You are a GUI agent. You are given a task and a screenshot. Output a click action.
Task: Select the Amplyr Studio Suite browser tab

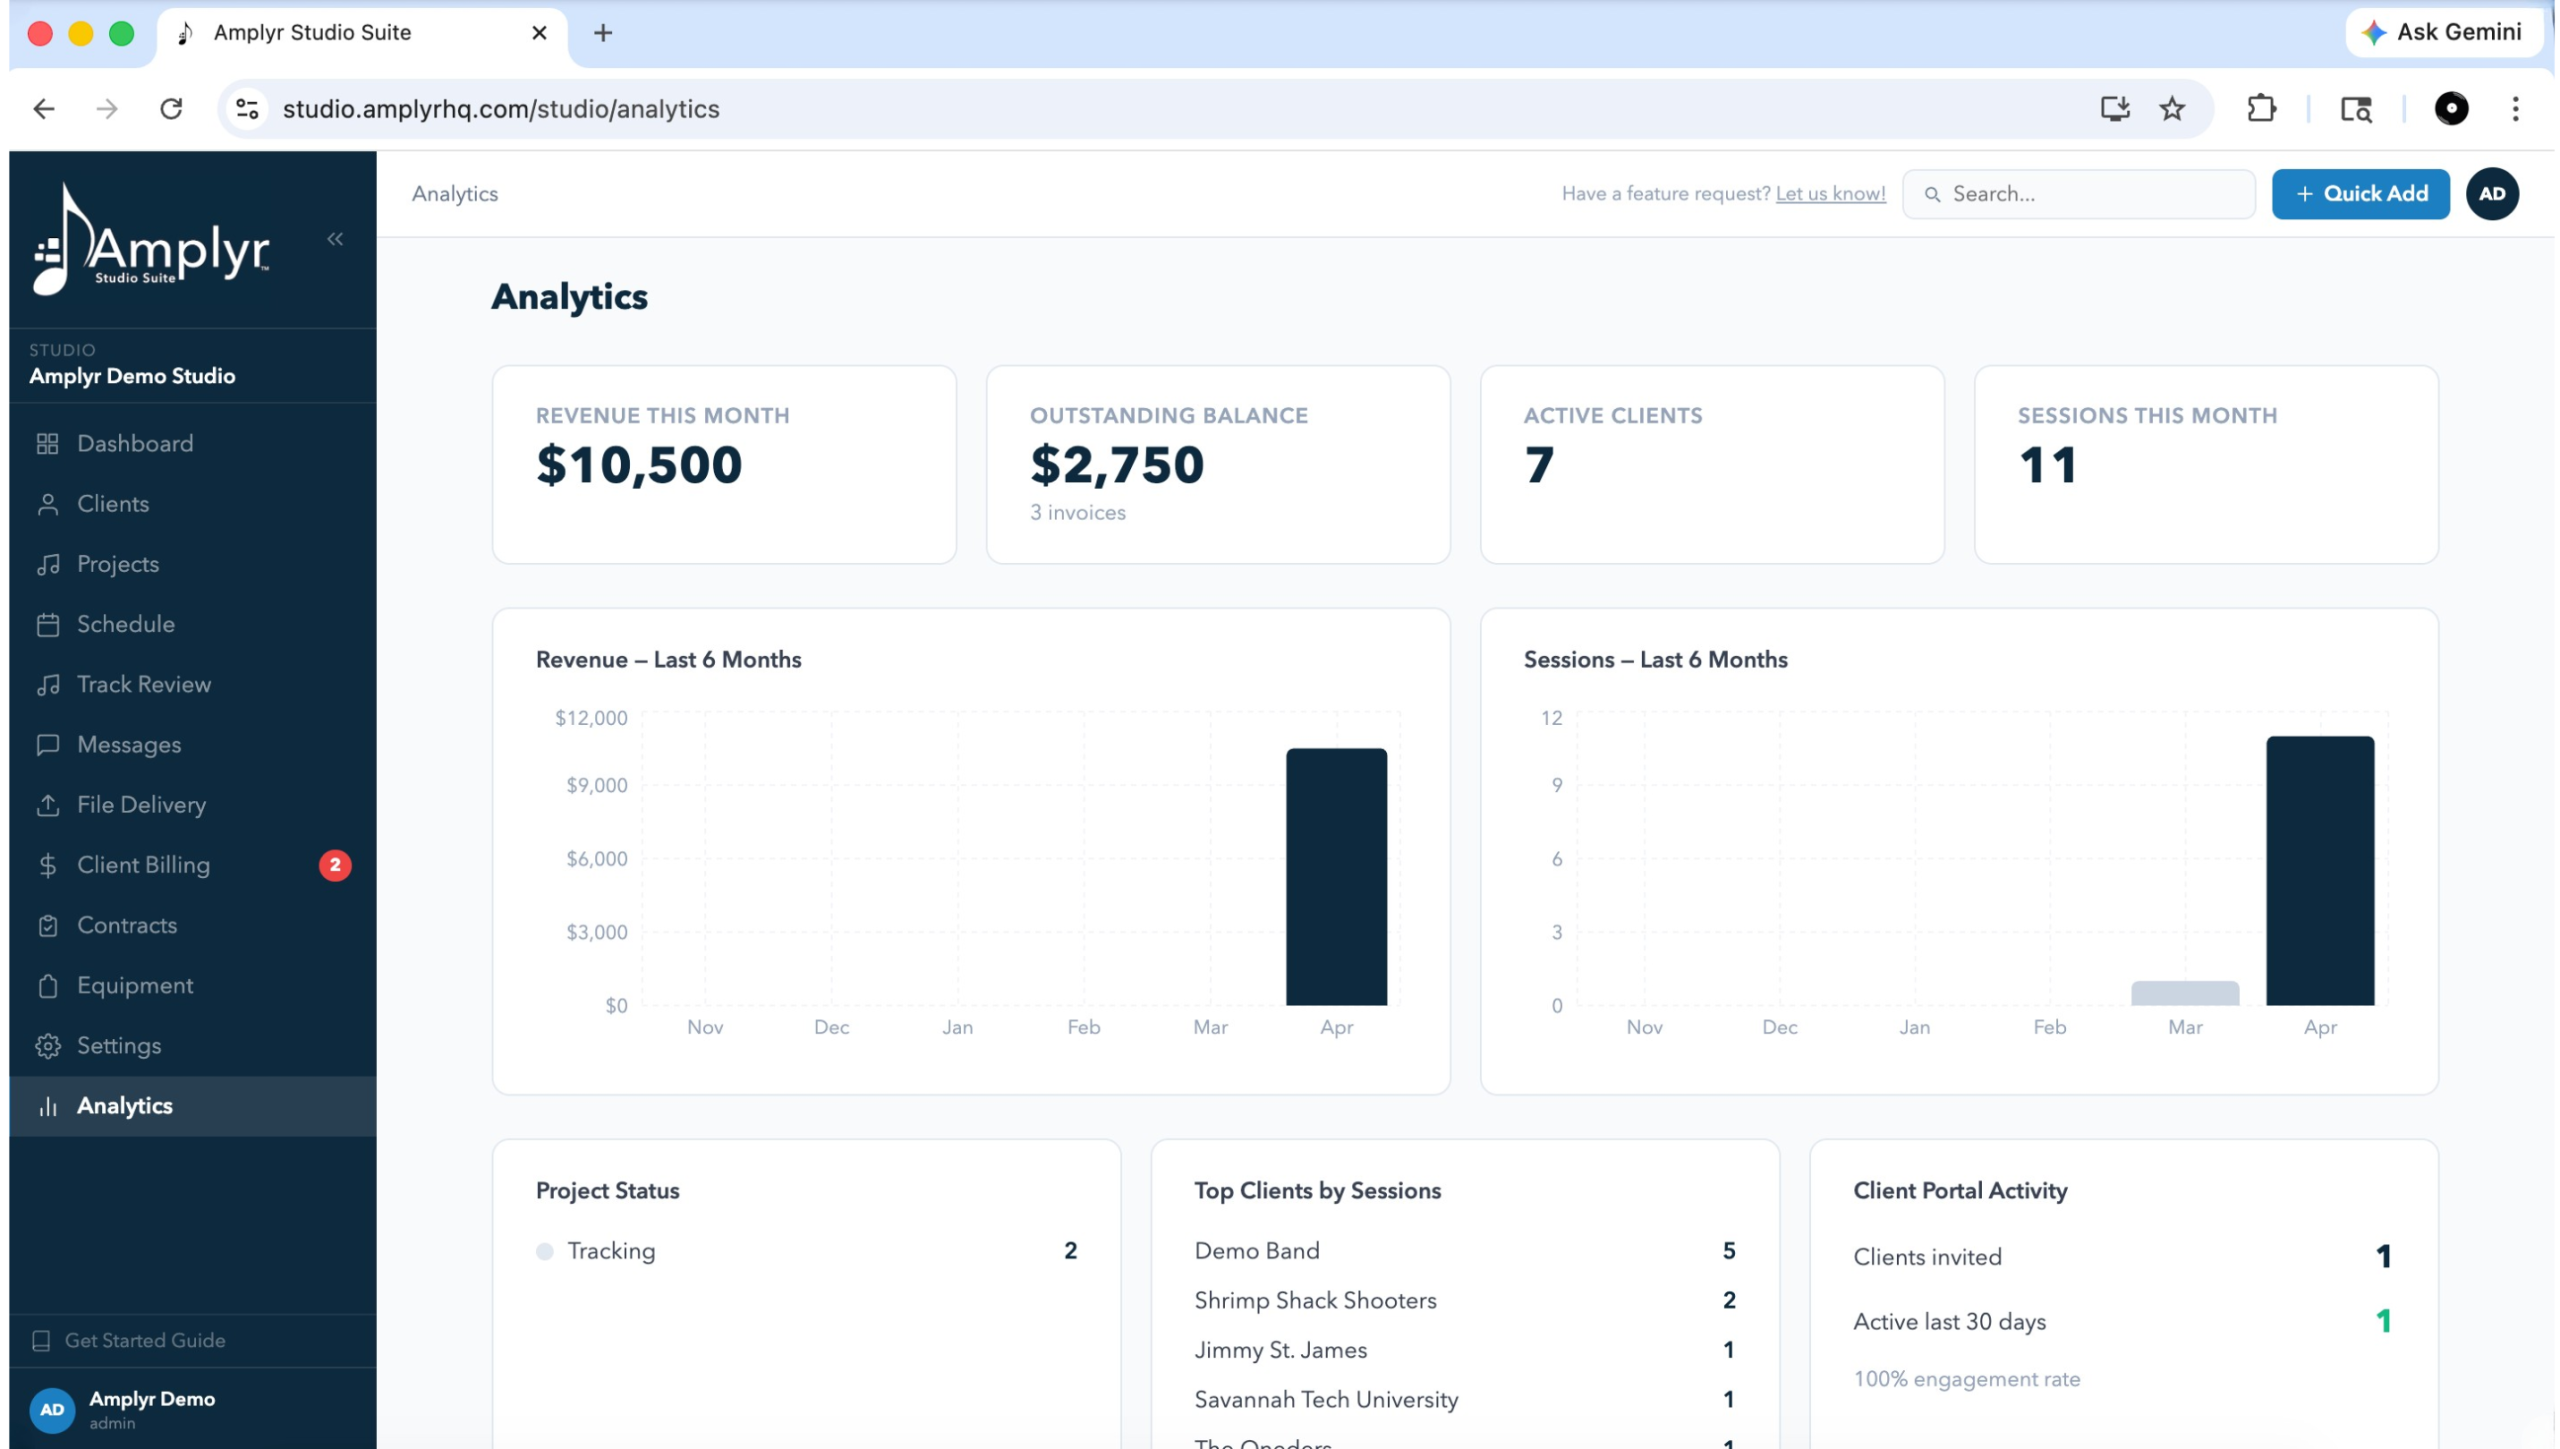pos(312,32)
